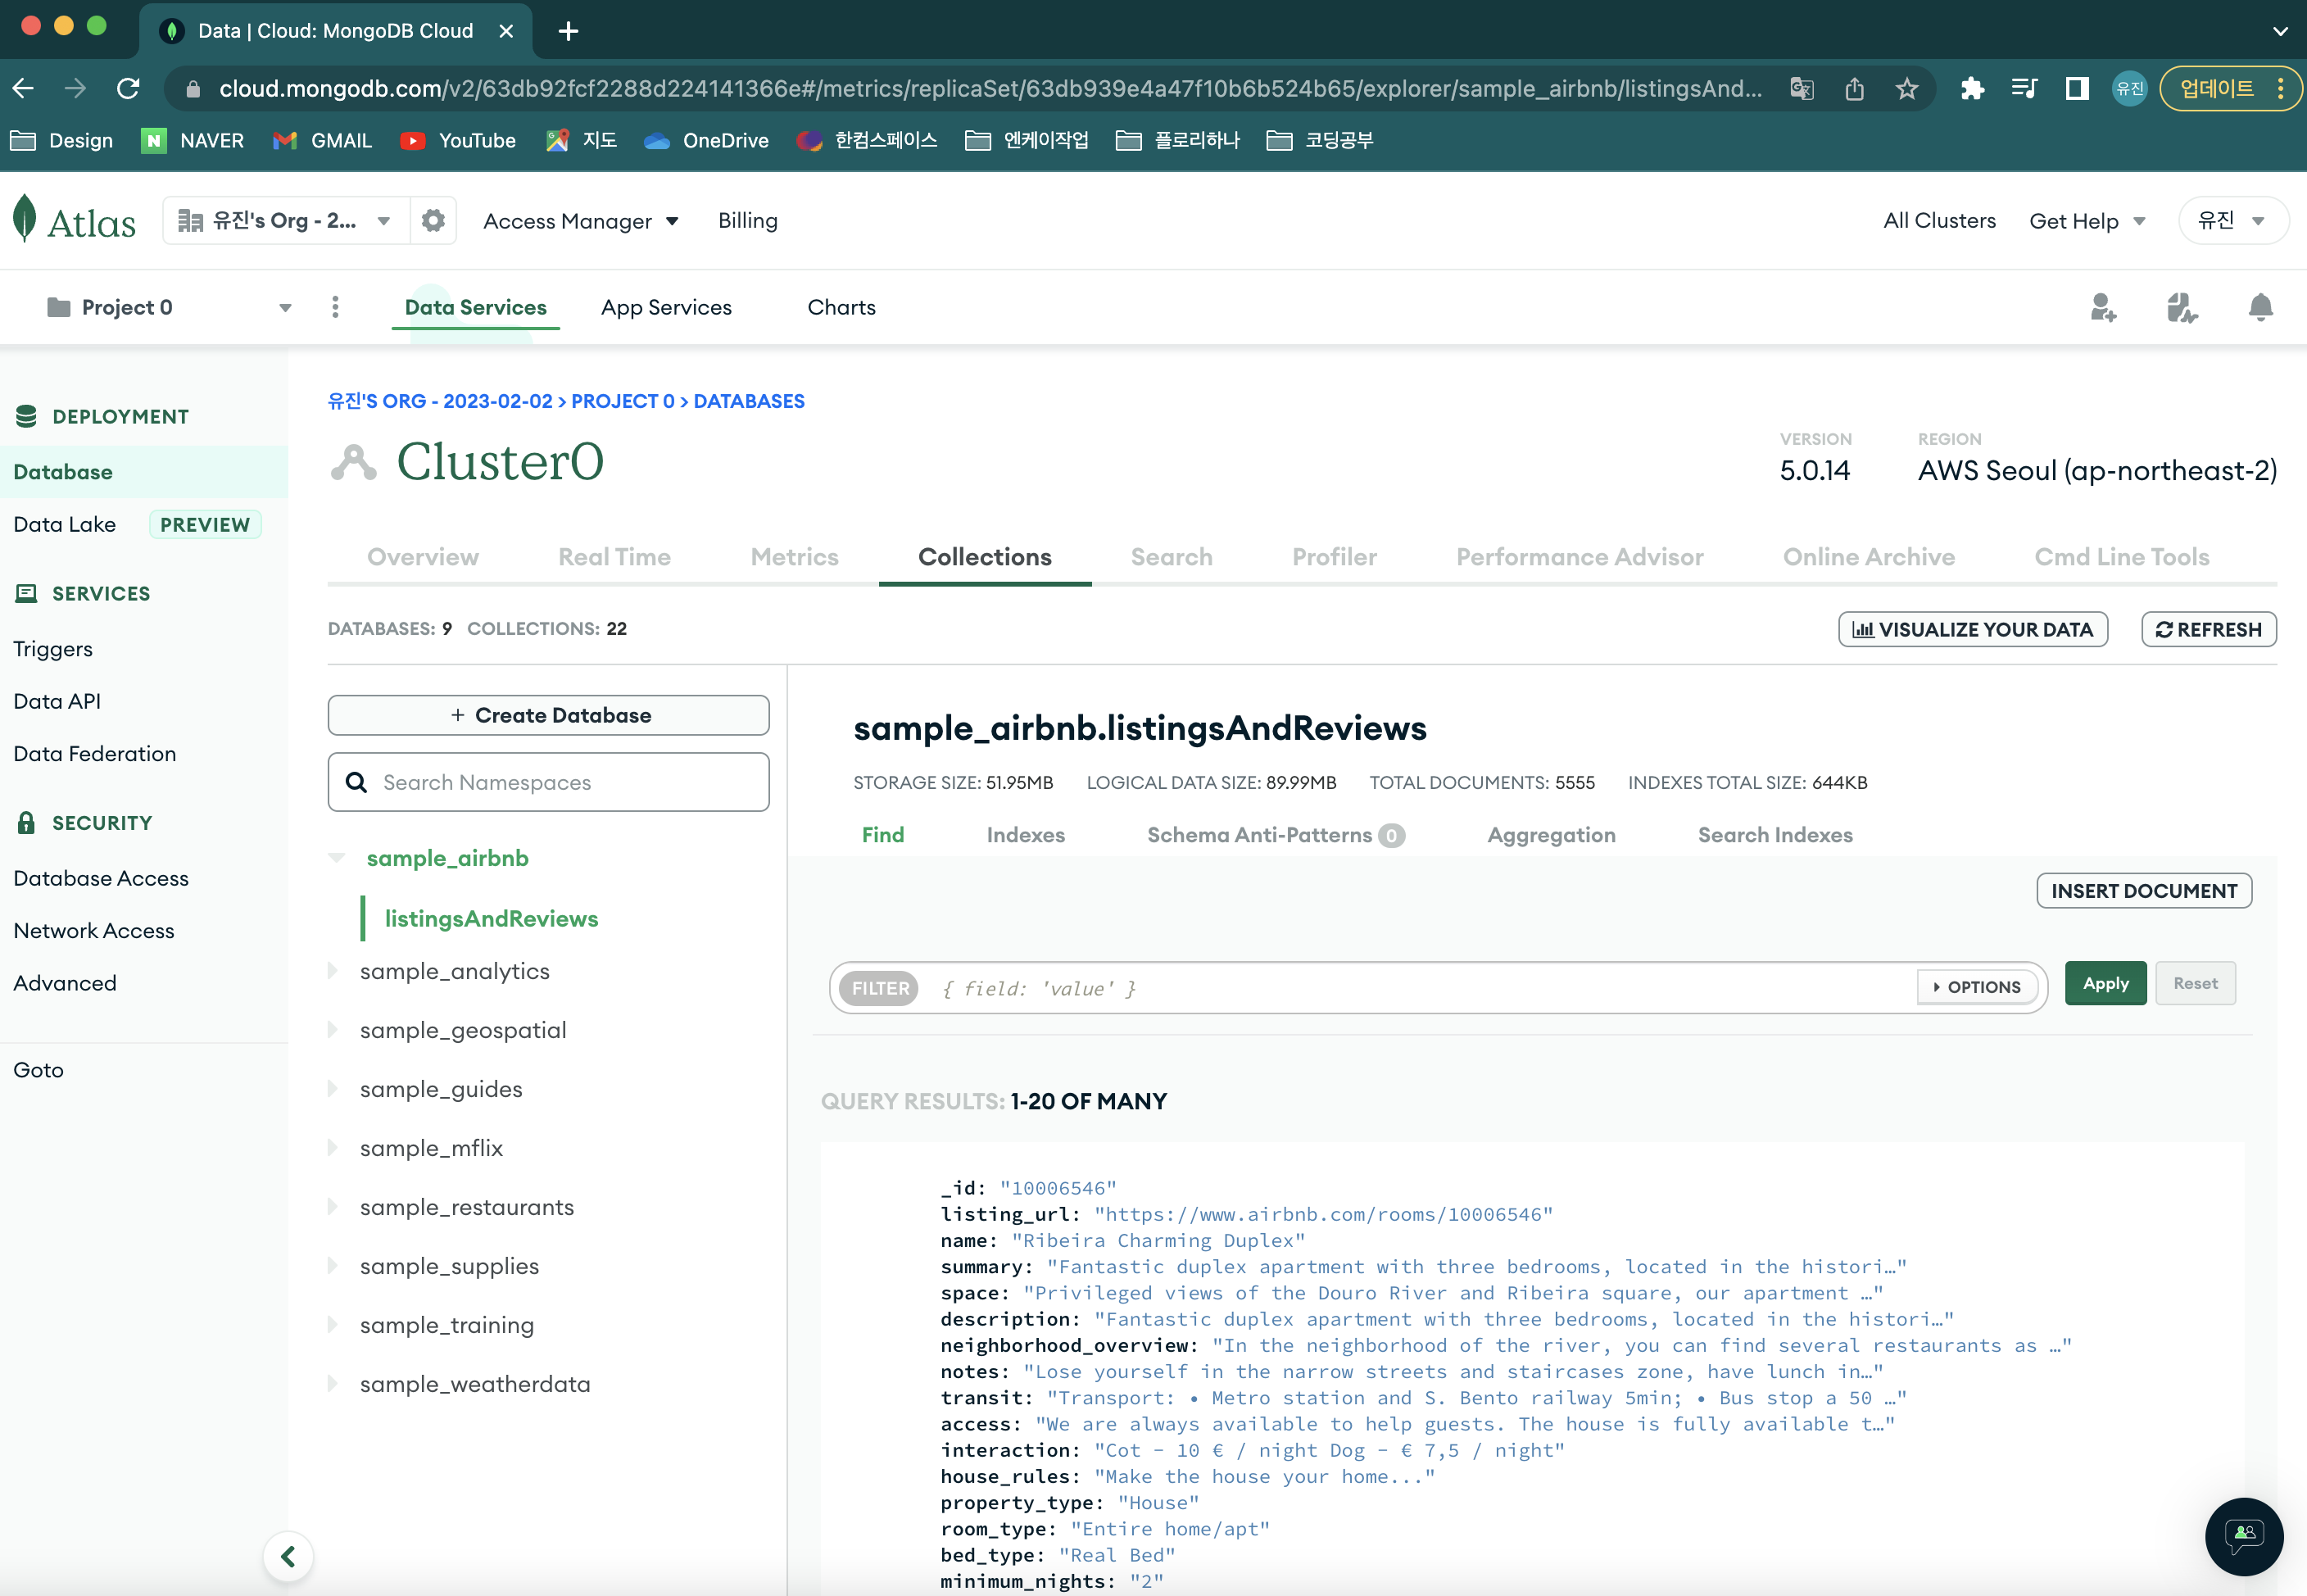2307x1596 pixels.
Task: Click the share page icon in address bar
Action: click(x=1854, y=88)
